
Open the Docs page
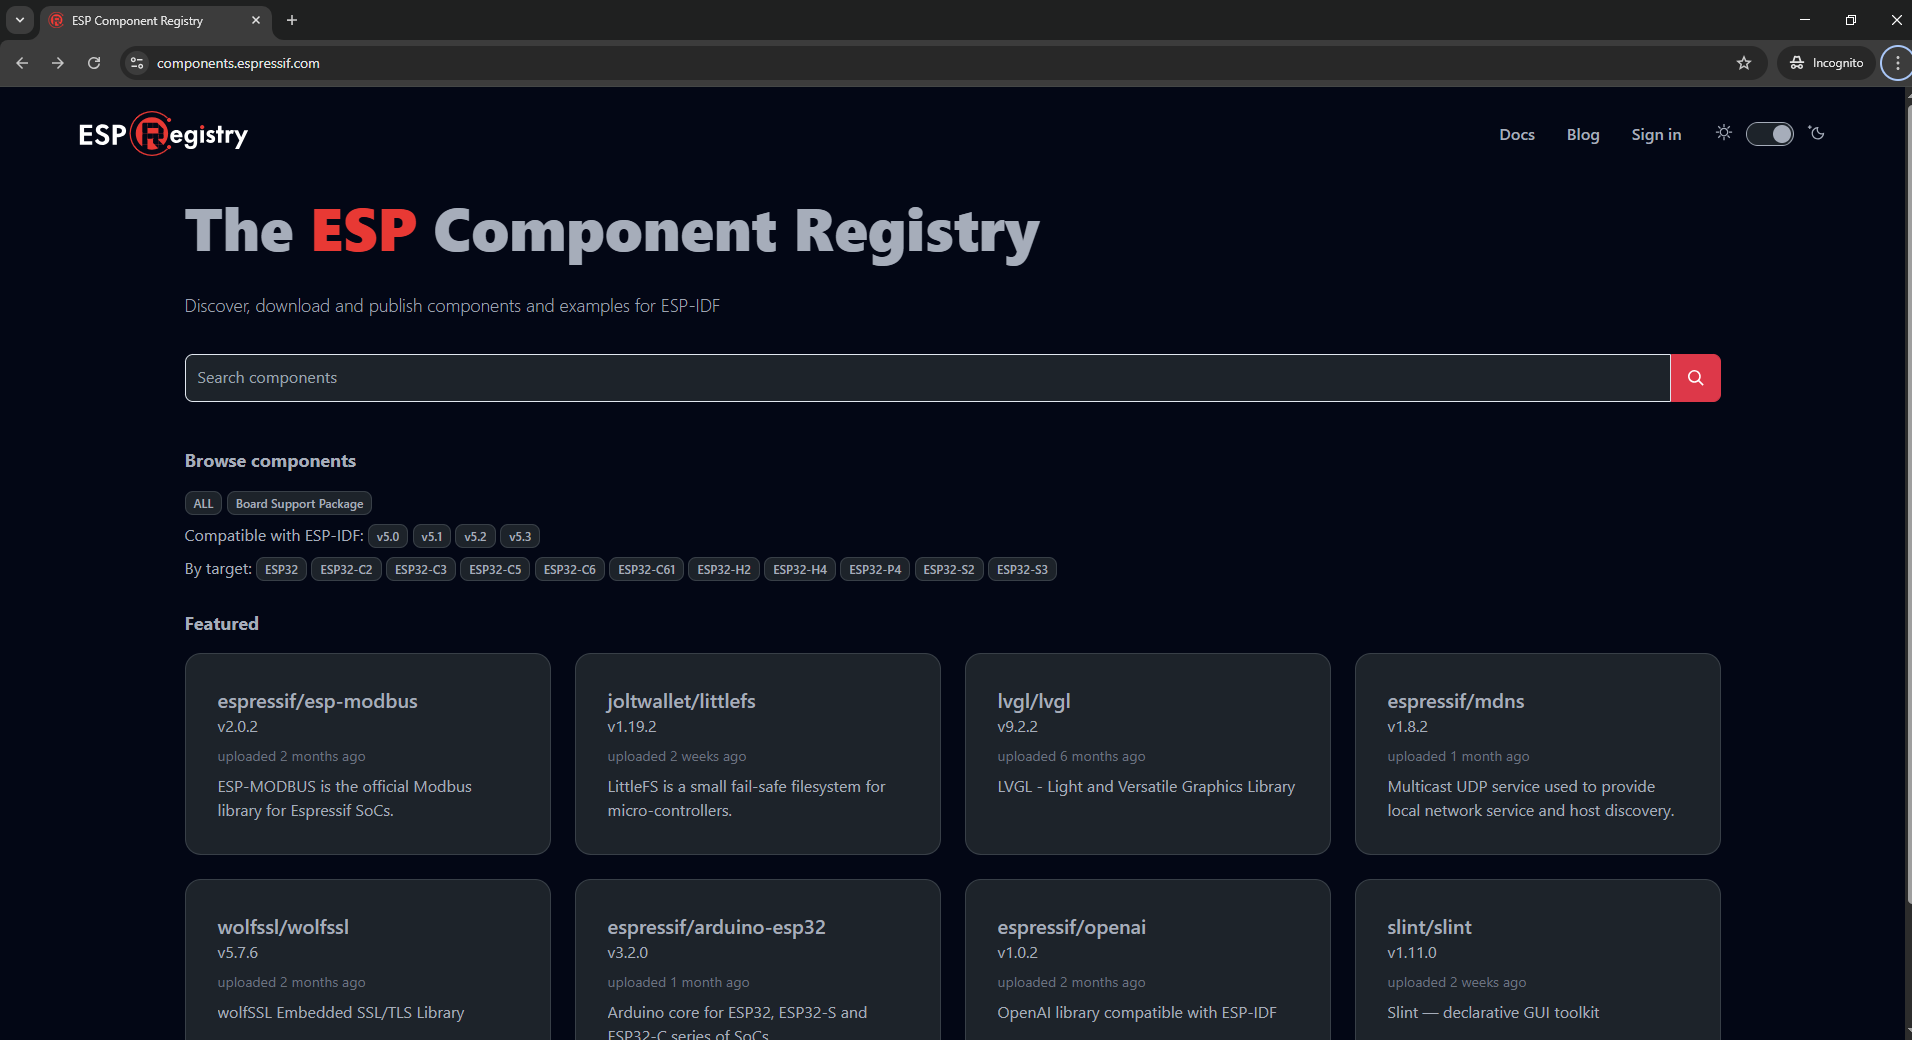(x=1517, y=134)
